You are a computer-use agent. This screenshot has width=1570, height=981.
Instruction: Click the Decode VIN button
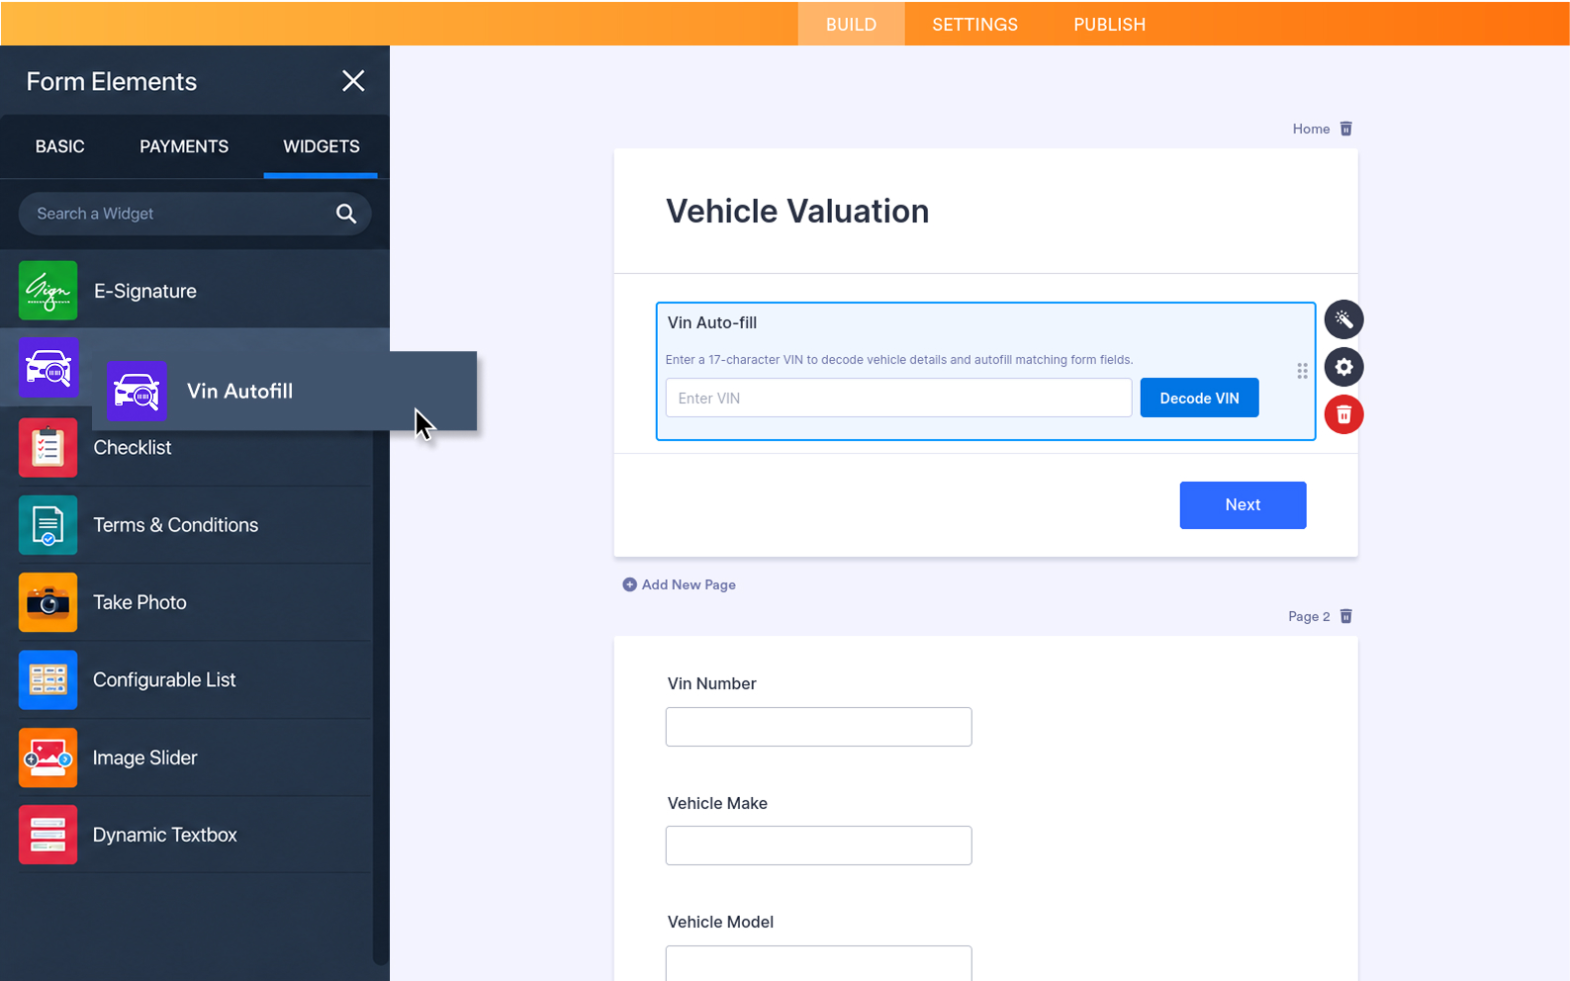pyautogui.click(x=1199, y=398)
